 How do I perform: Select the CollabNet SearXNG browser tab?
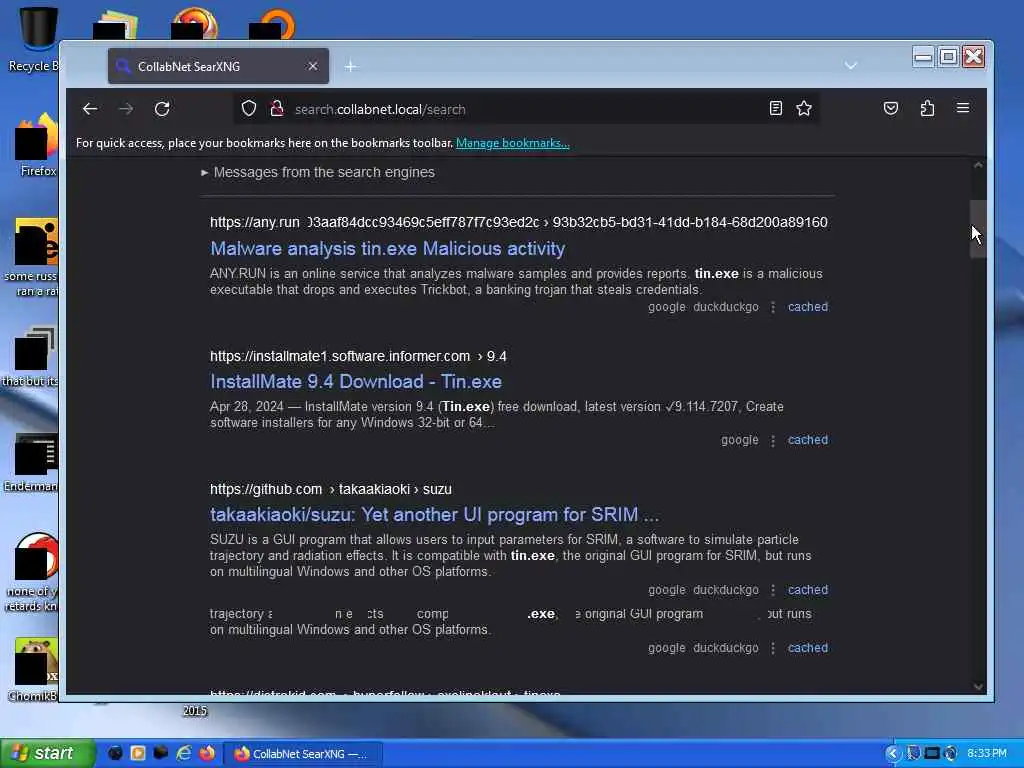(218, 66)
